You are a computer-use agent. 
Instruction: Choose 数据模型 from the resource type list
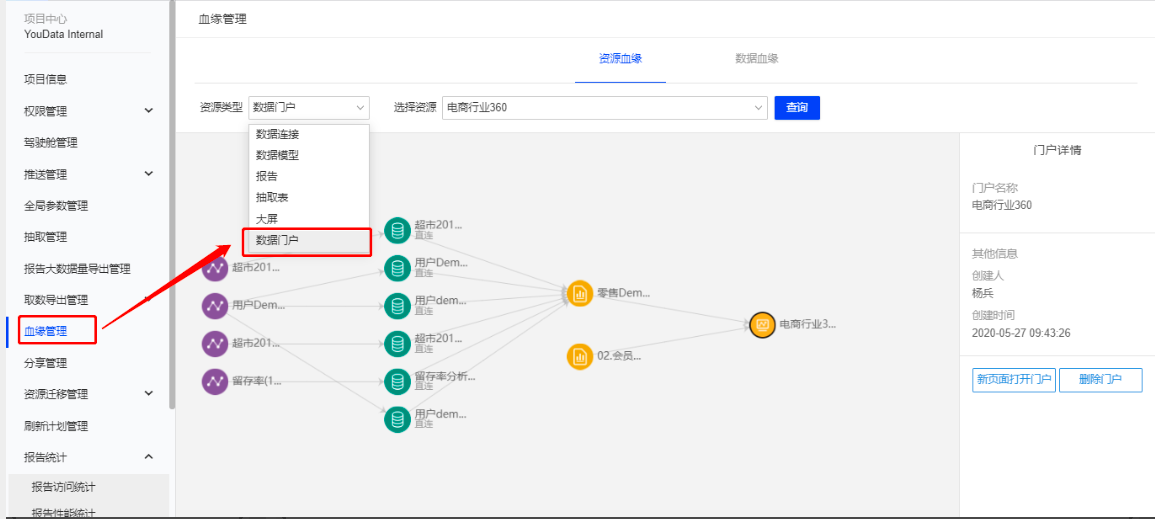tap(277, 155)
